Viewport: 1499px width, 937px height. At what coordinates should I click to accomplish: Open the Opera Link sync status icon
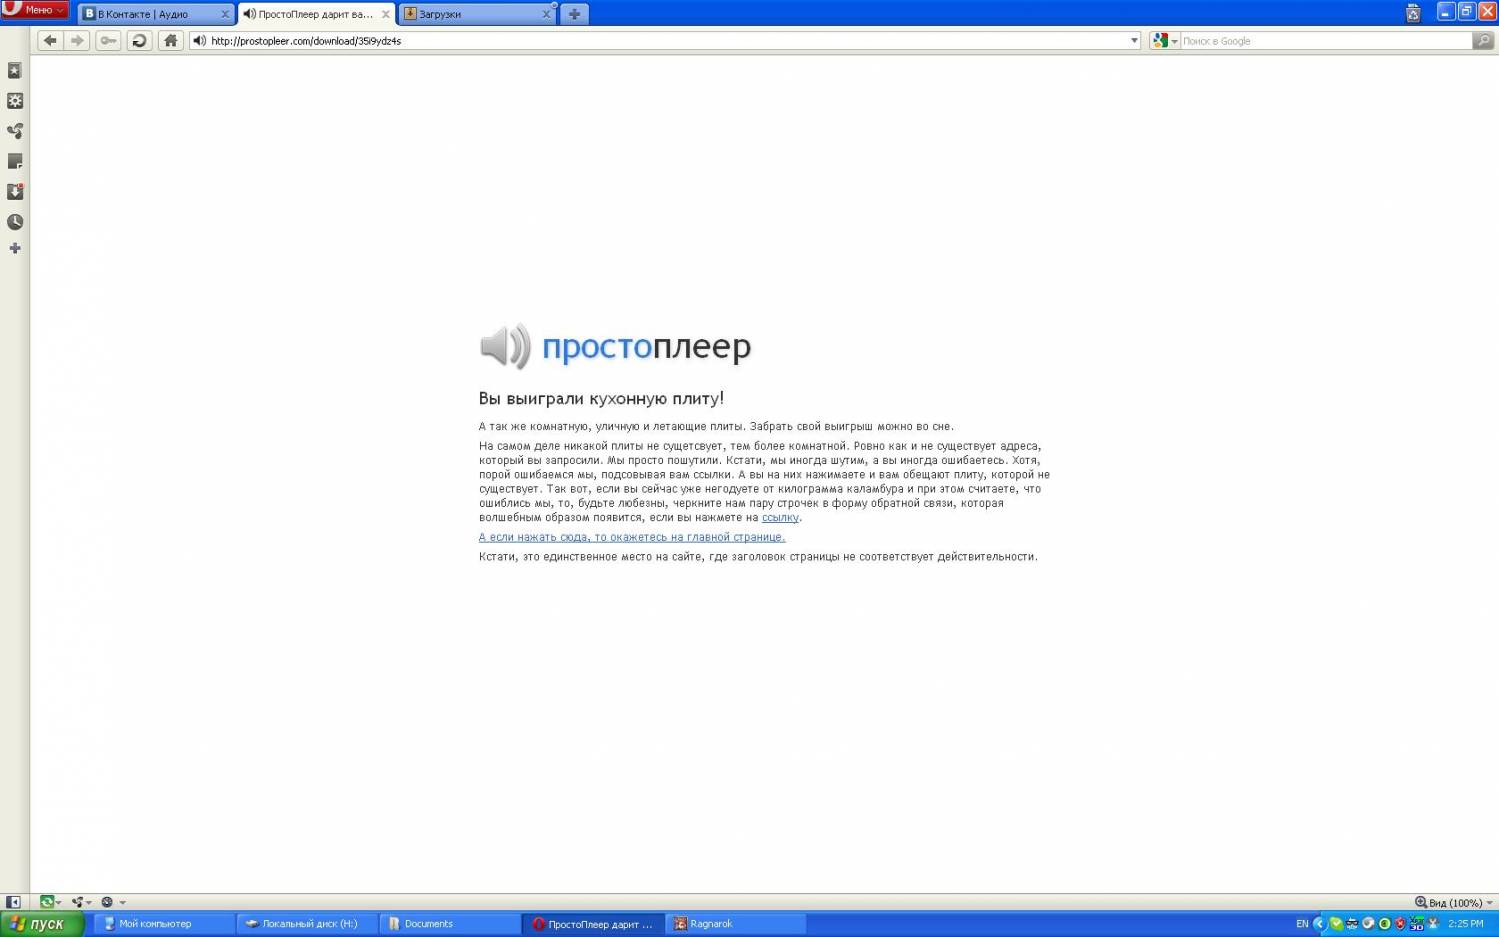pos(49,902)
